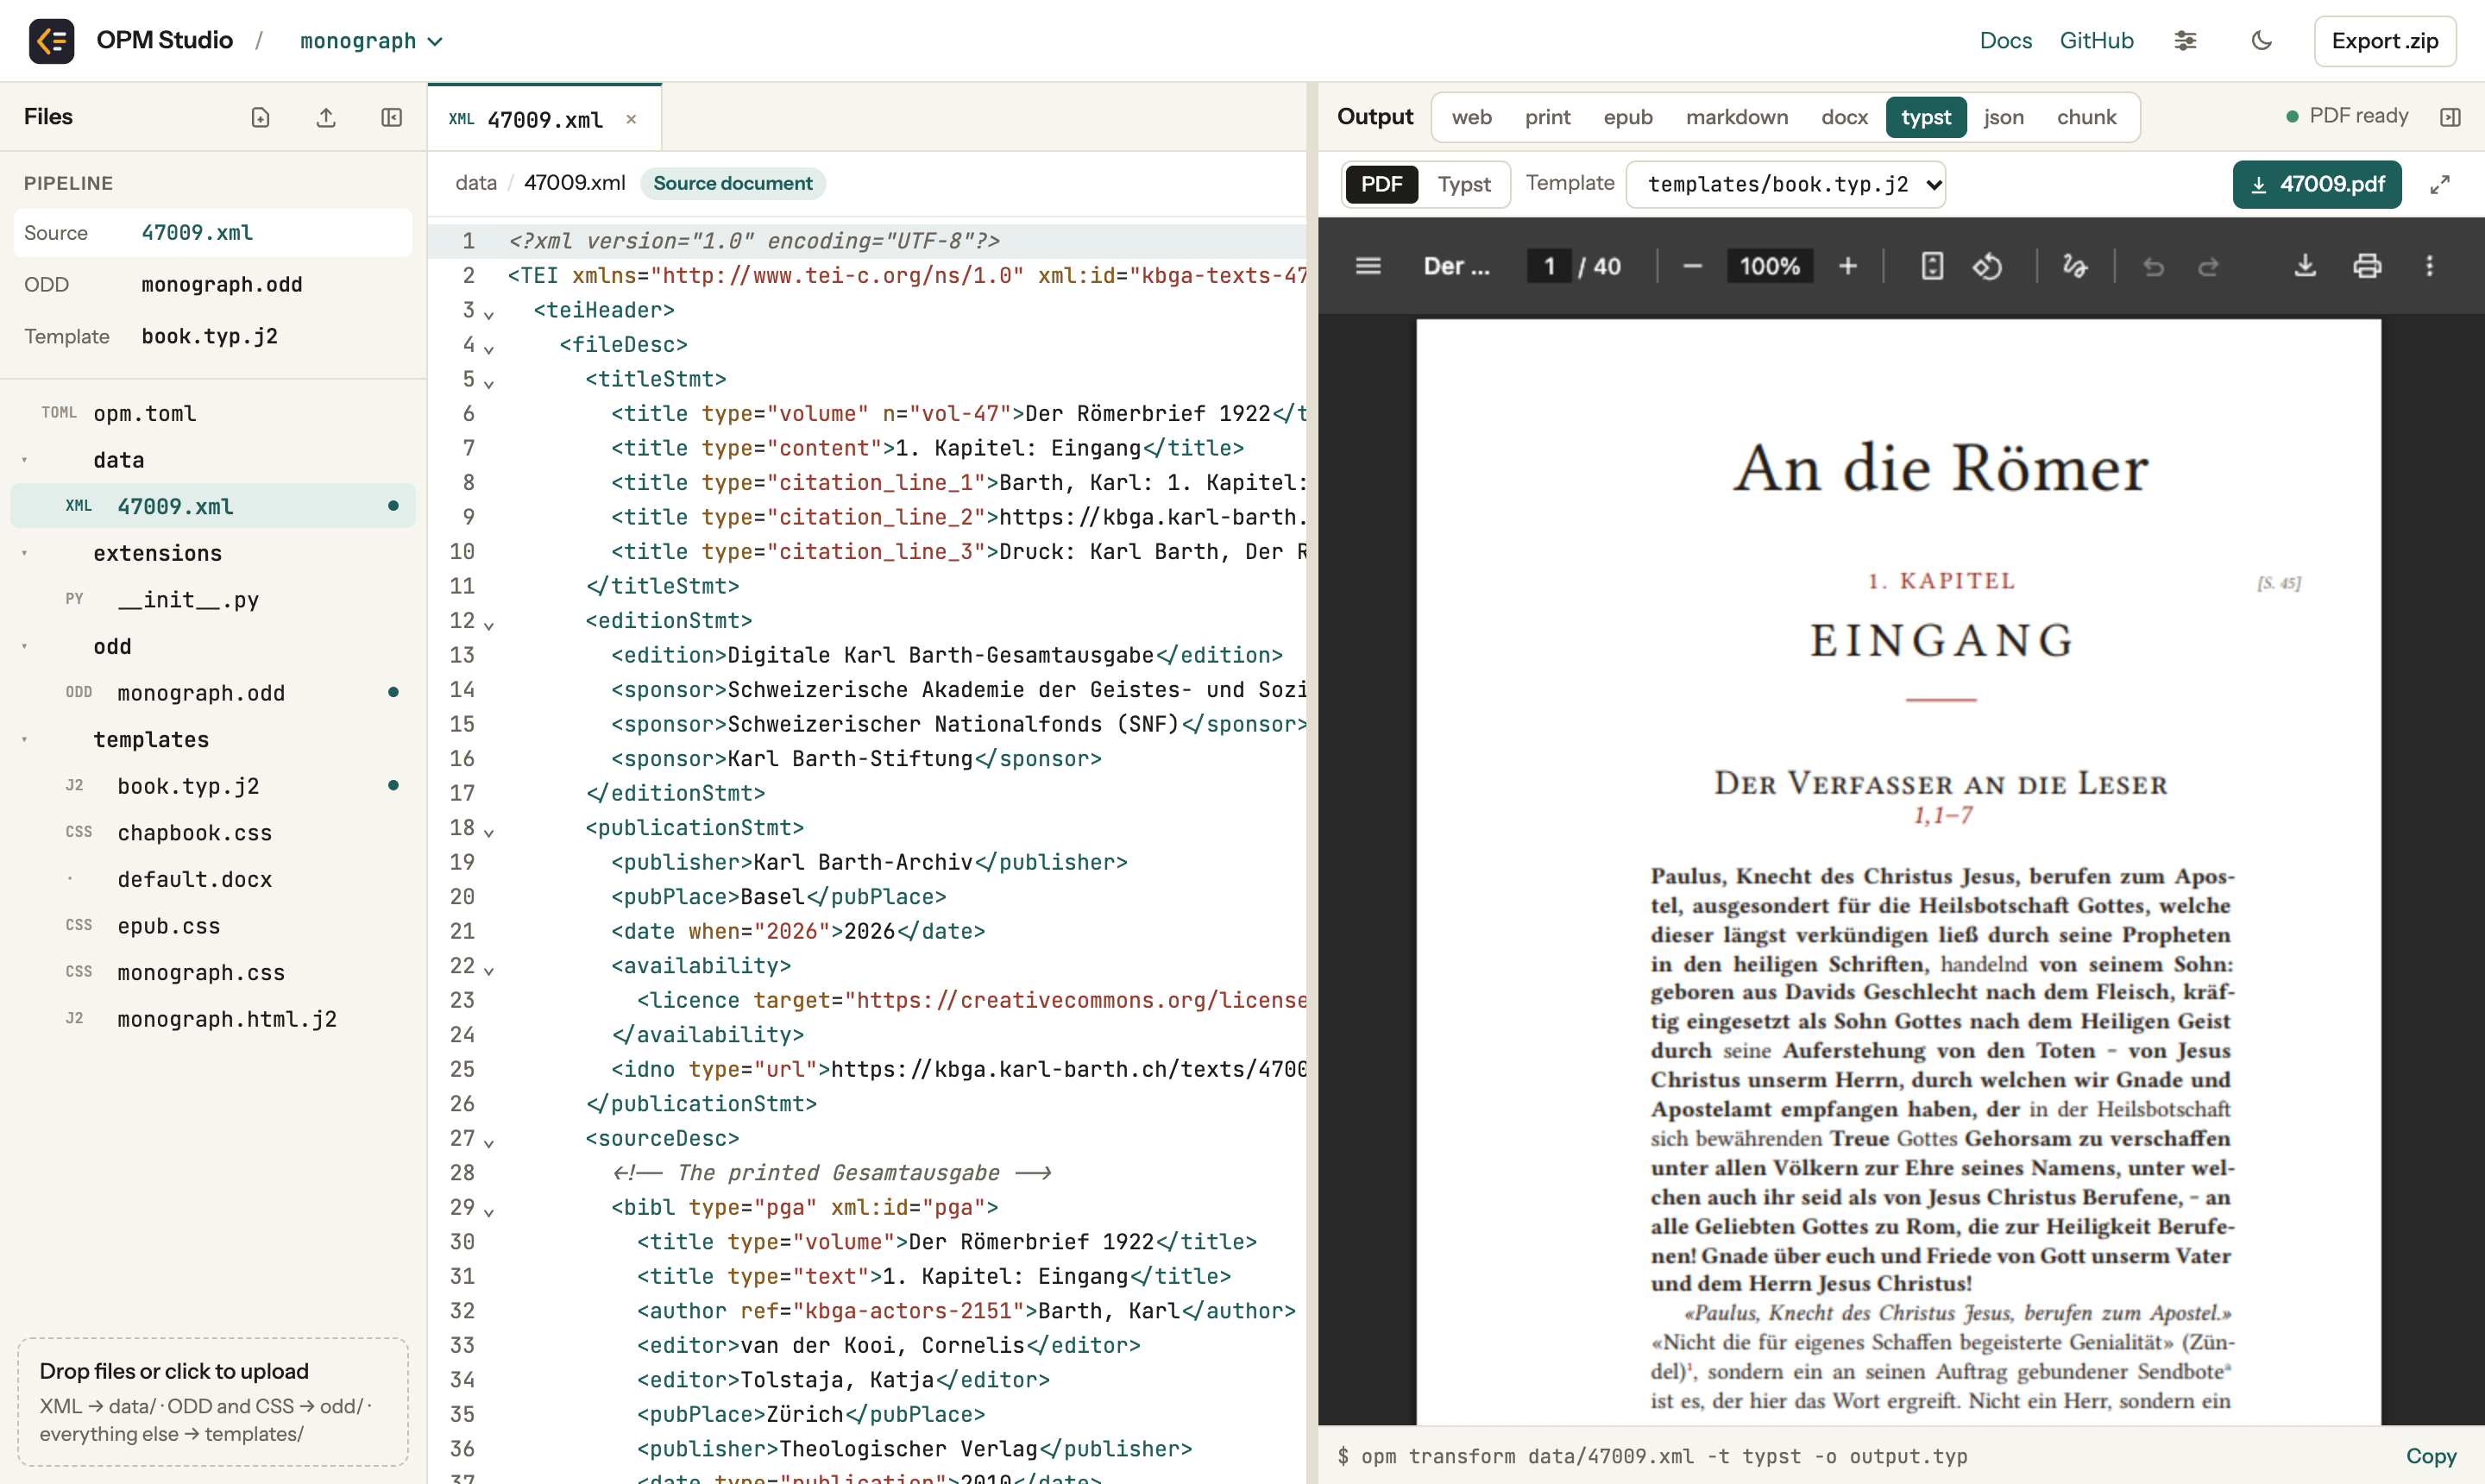Toggle dark mode moon icon

(2262, 41)
